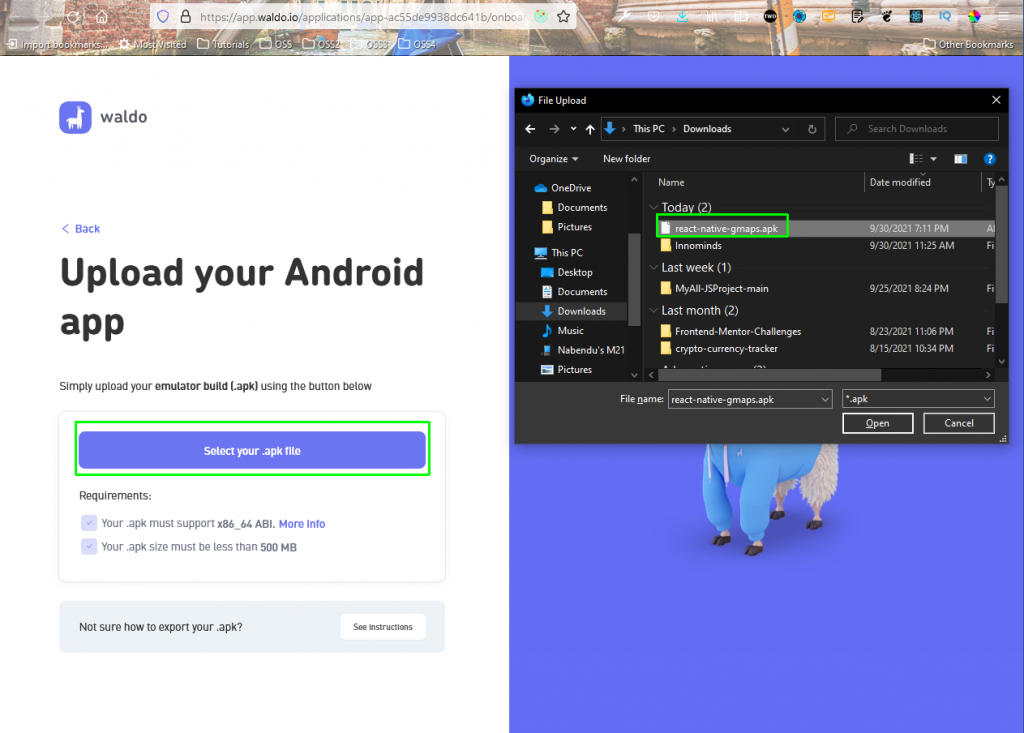Viewport: 1024px width, 733px height.
Task: Click the downloads arrow icon in the toolbar
Action: 681,17
